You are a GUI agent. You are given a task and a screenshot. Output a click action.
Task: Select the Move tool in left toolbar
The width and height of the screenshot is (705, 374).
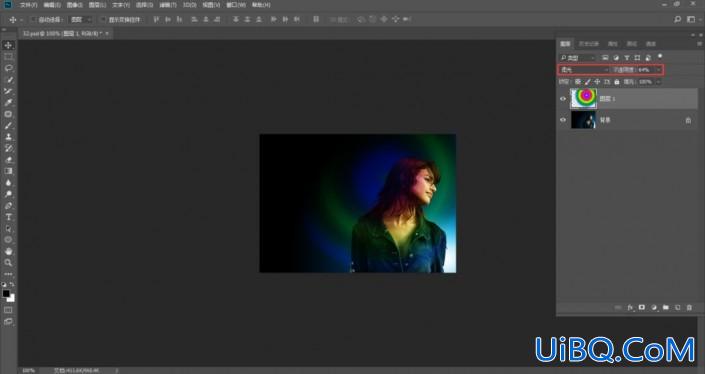pos(9,45)
